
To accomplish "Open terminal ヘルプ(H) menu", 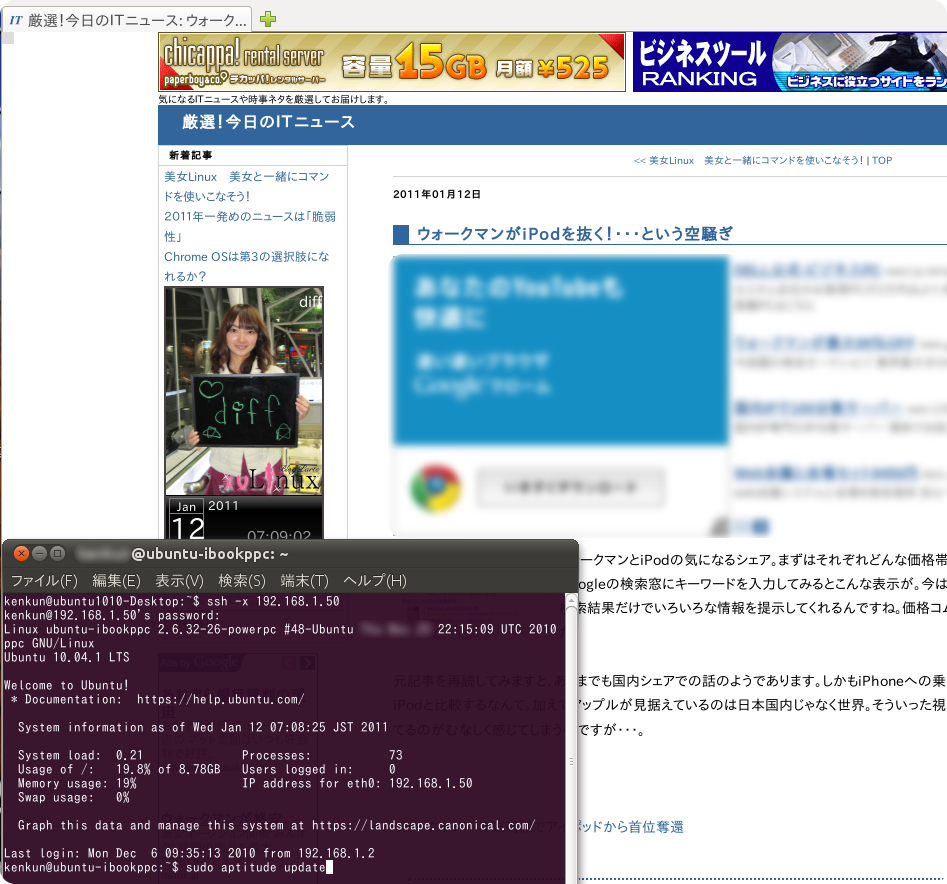I will coord(374,581).
